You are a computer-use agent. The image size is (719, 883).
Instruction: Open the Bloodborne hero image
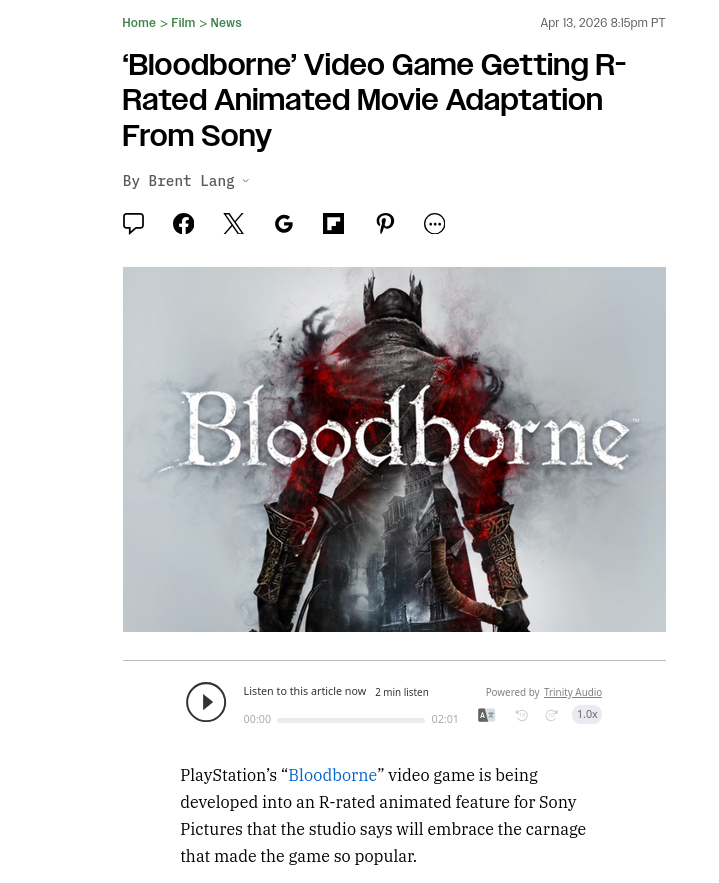394,449
